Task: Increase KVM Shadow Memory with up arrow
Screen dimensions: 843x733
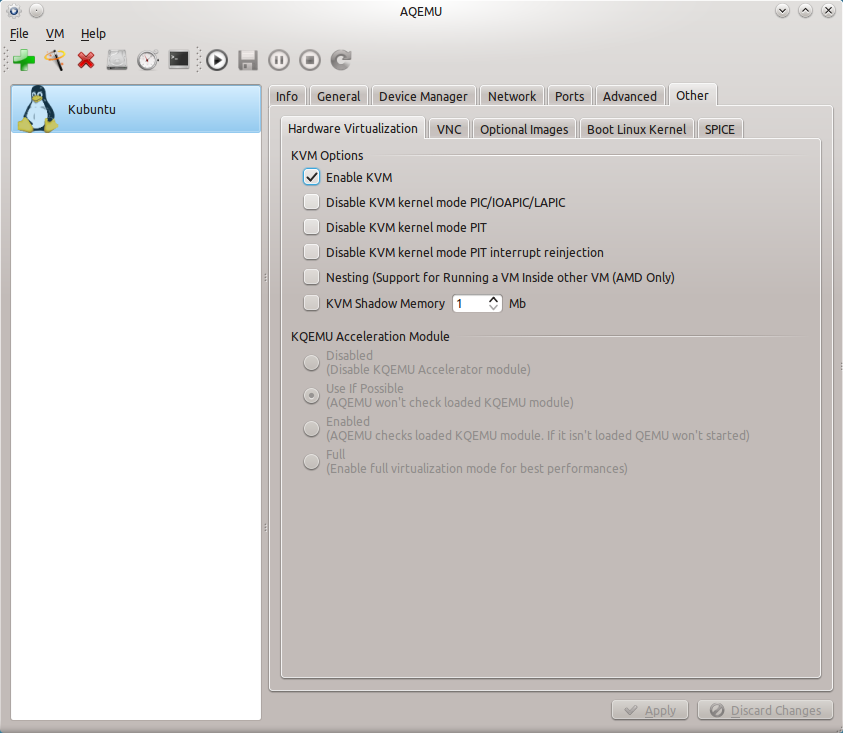Action: (494, 299)
